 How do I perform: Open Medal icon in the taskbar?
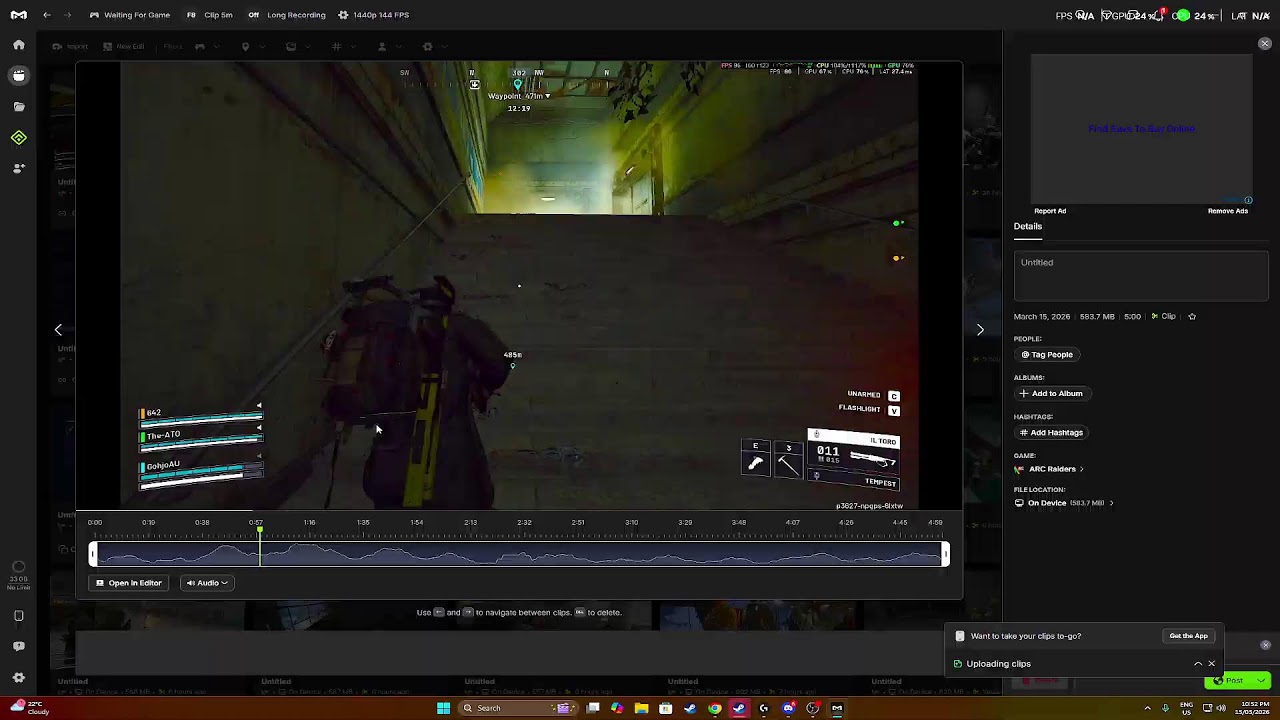coord(837,708)
